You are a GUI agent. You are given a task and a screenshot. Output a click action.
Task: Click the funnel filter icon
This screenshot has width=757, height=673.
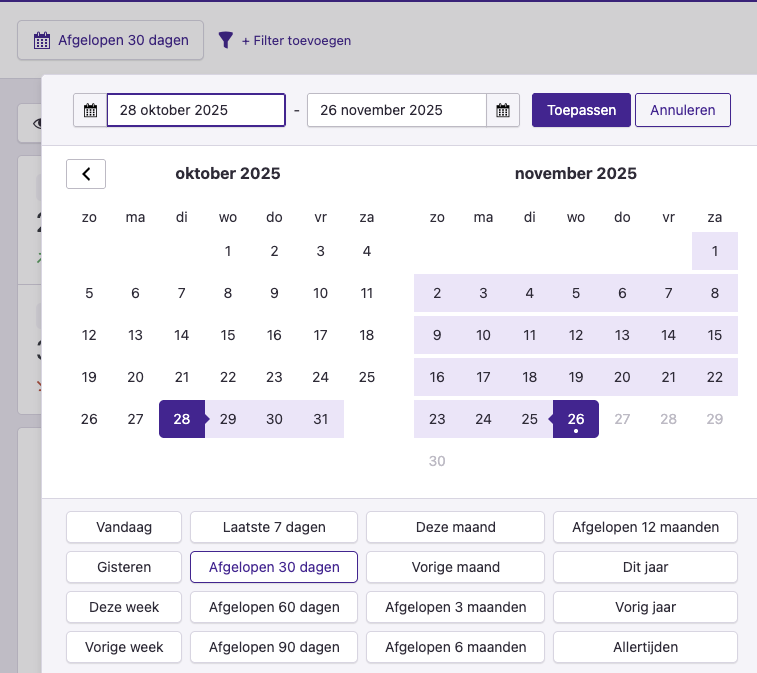(226, 40)
